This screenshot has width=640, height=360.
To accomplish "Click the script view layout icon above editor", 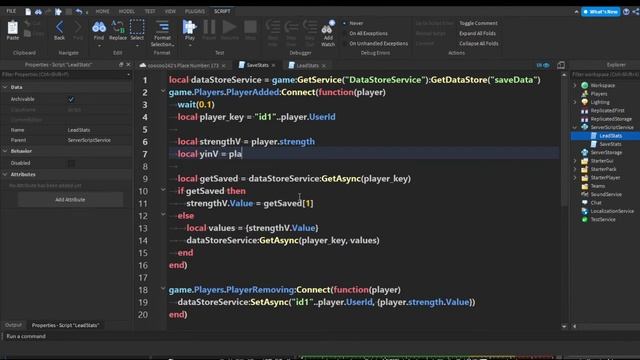I will 561,65.
